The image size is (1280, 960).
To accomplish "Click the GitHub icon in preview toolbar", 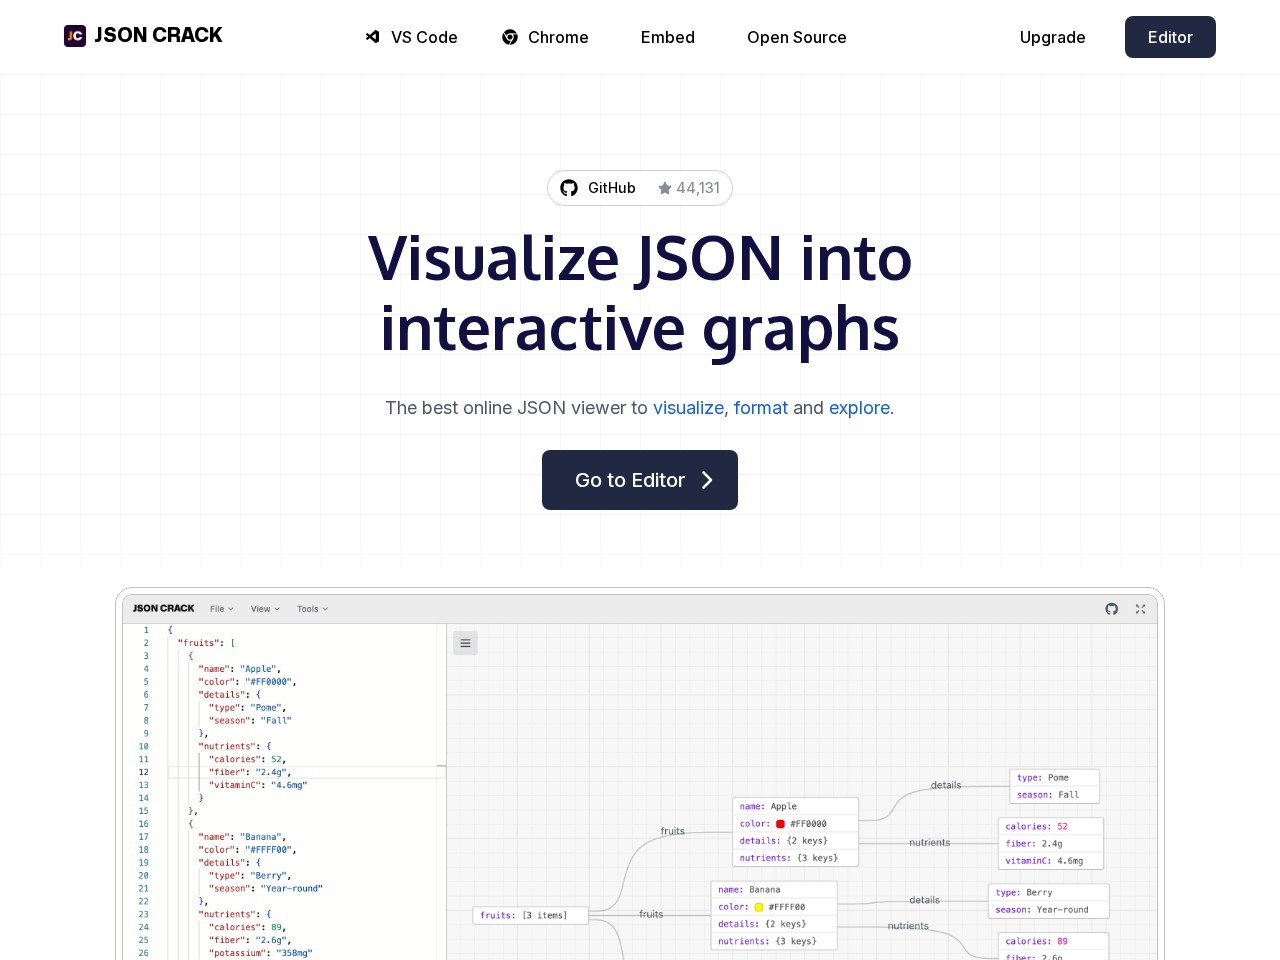I will tap(1112, 609).
